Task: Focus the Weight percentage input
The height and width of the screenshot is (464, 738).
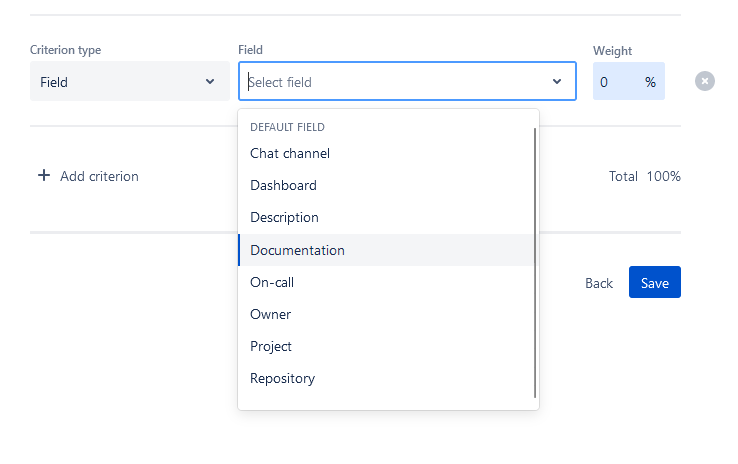Action: [615, 82]
